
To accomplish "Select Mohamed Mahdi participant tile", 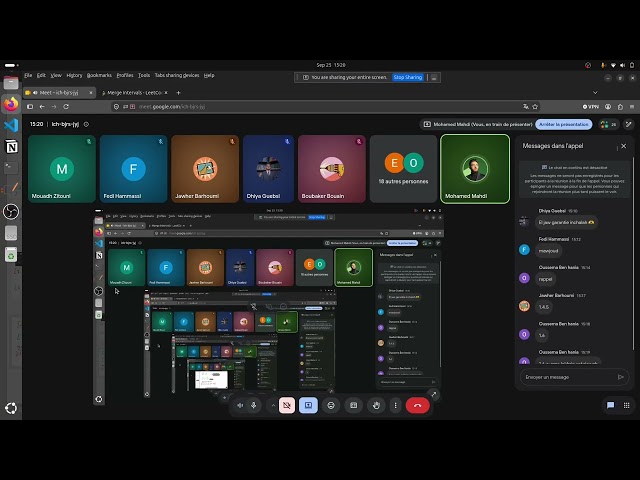I will pyautogui.click(x=475, y=169).
